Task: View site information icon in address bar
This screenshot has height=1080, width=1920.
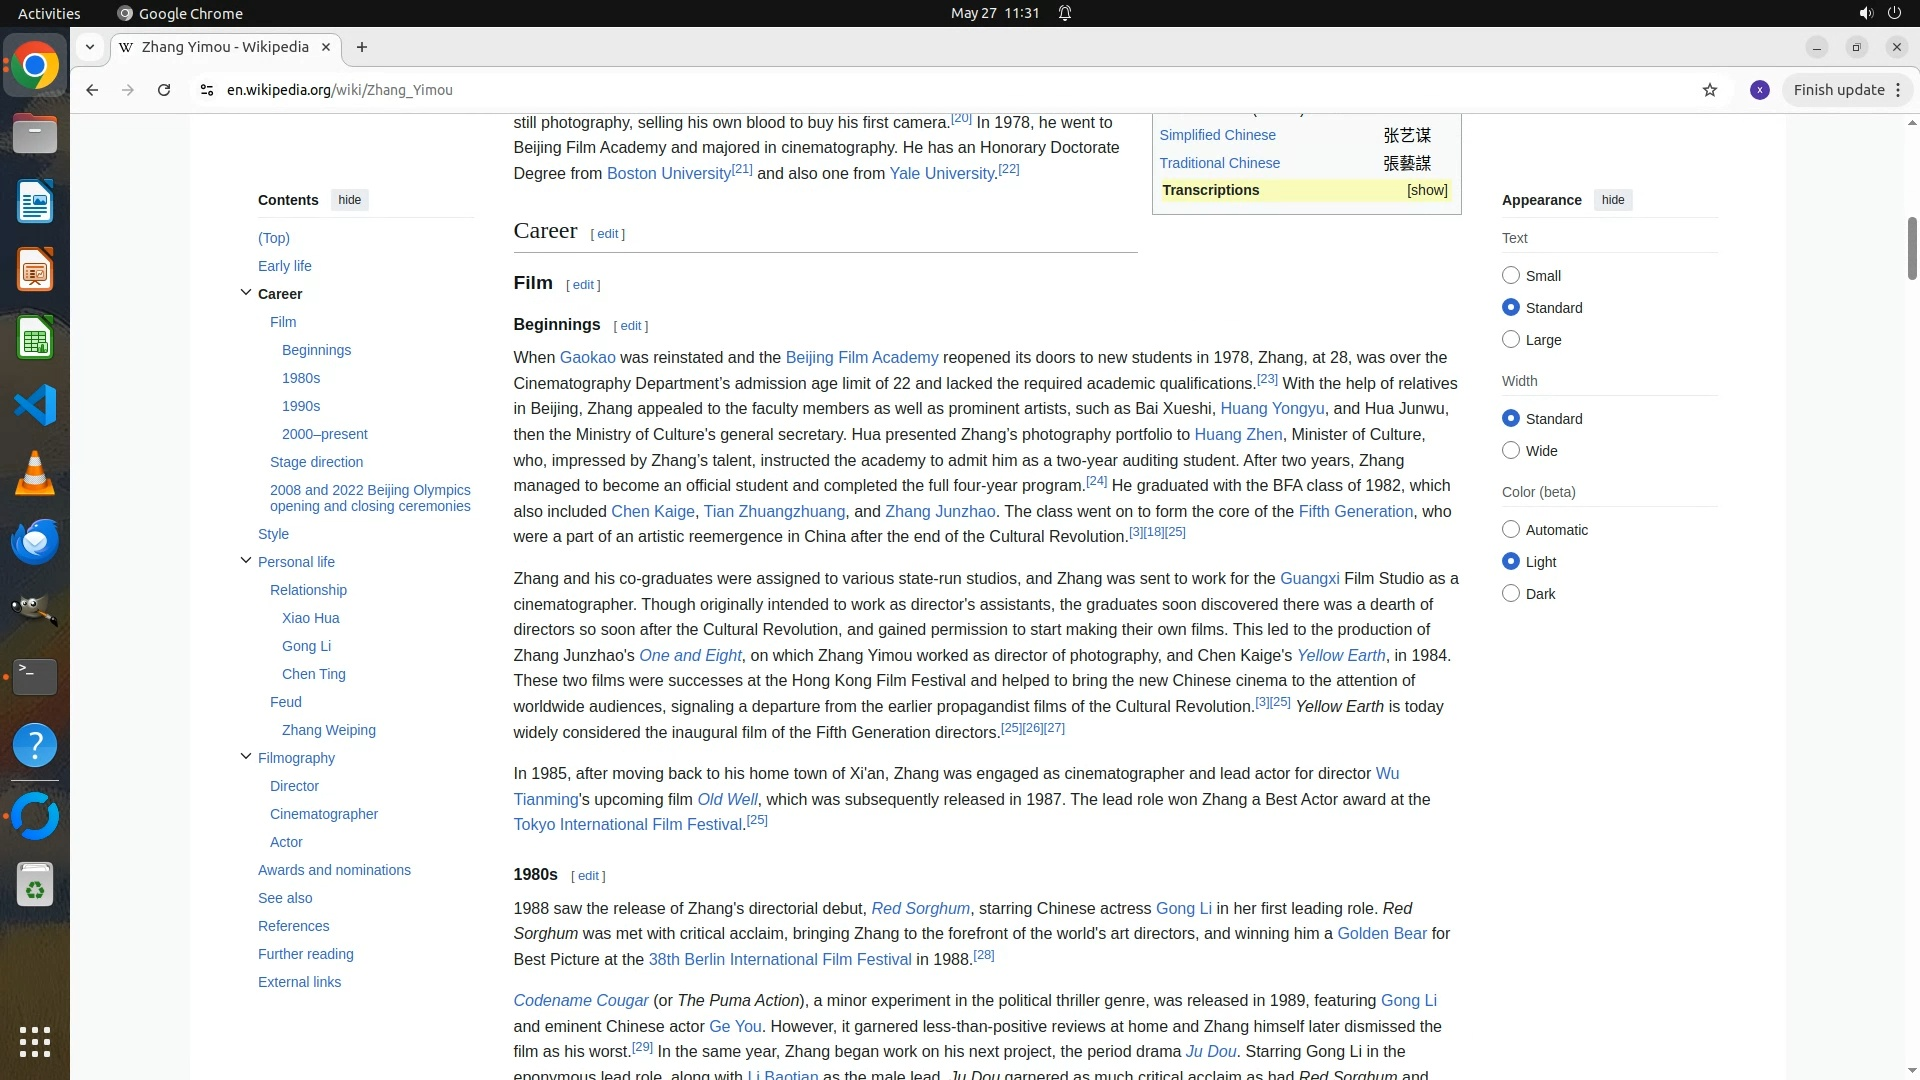Action: click(207, 90)
